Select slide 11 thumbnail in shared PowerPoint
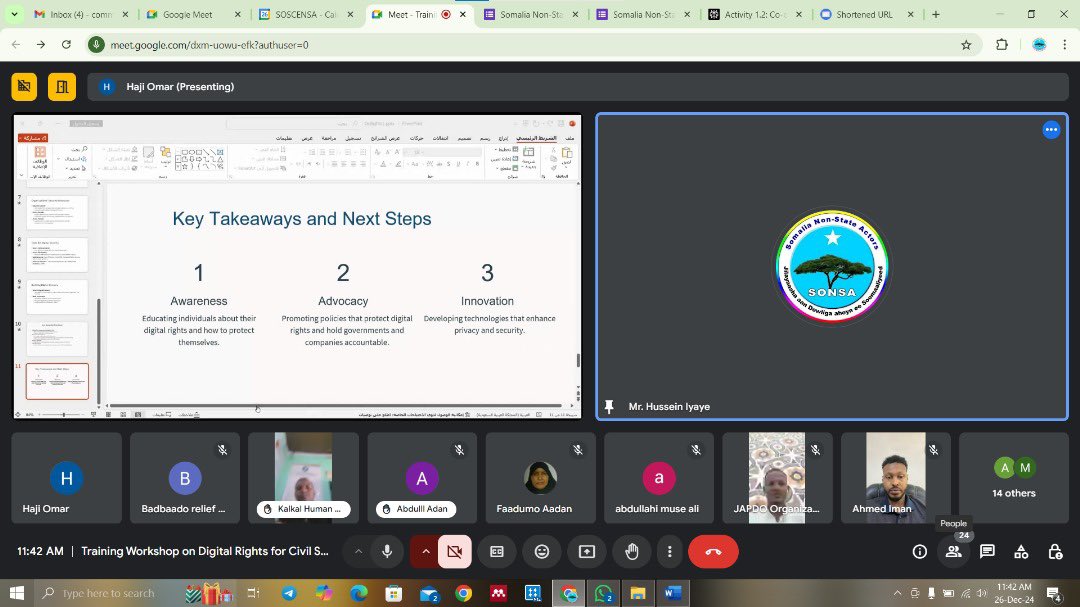1080x607 pixels. pyautogui.click(x=57, y=382)
